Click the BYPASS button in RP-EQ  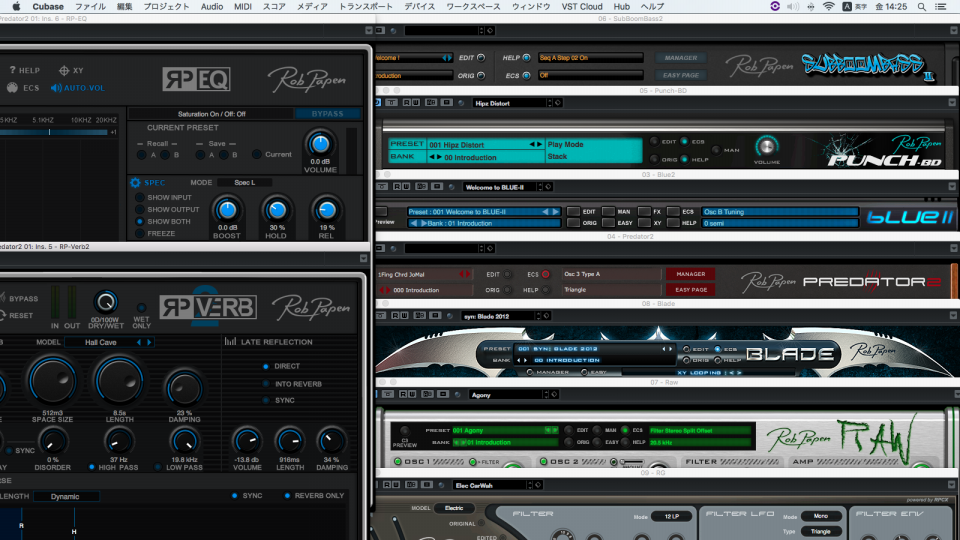(x=328, y=114)
